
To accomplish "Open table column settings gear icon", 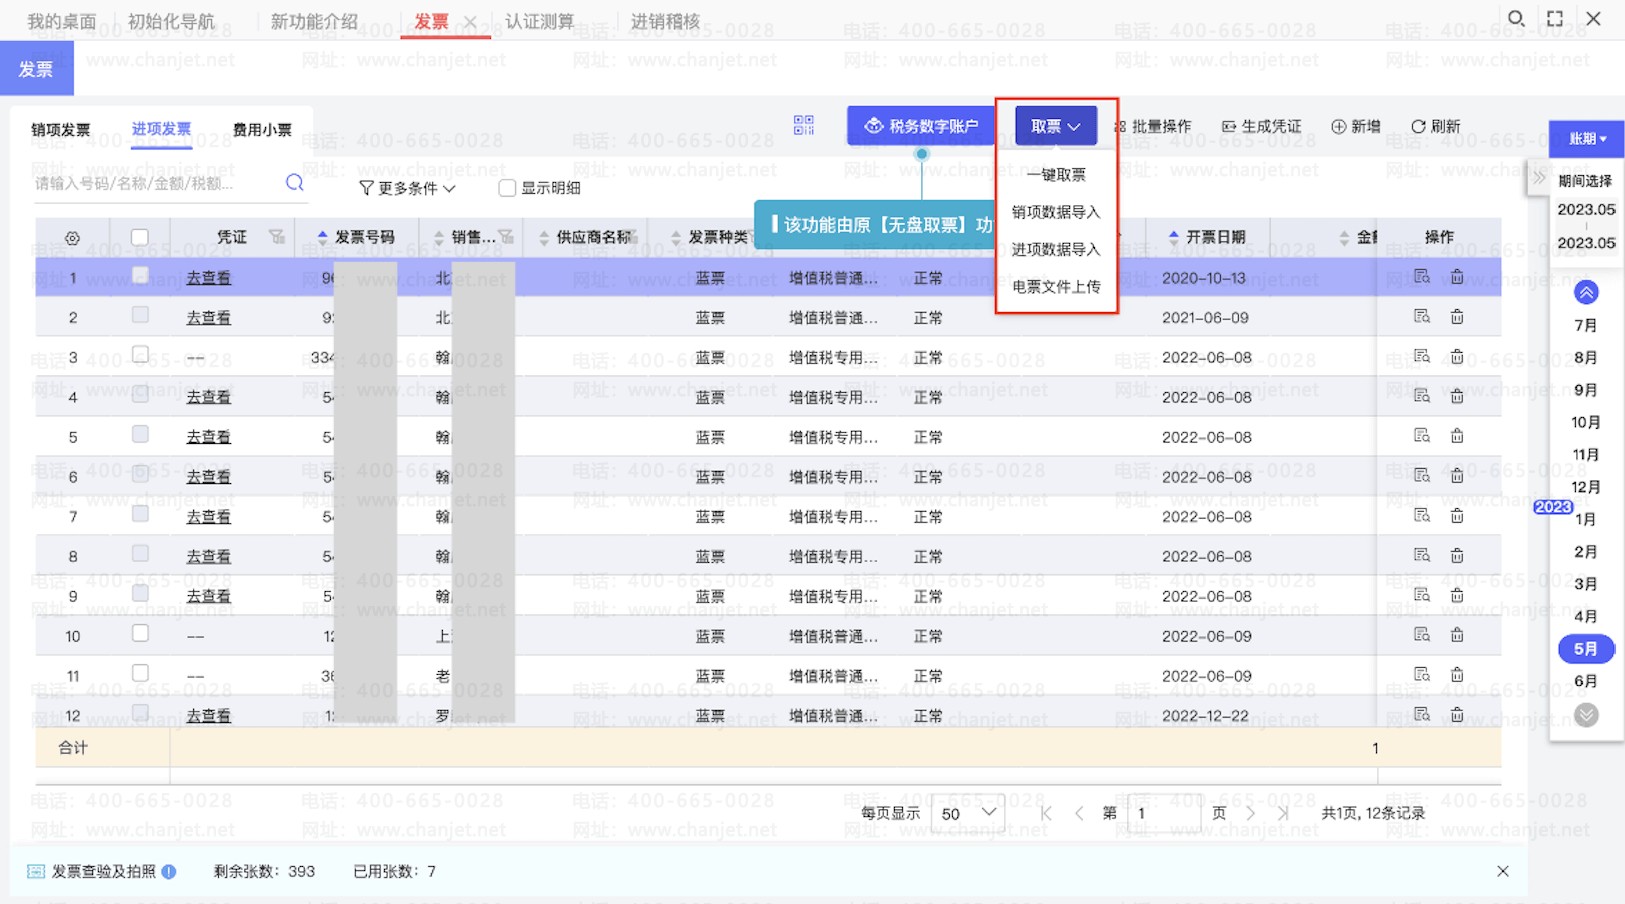I will (x=72, y=238).
